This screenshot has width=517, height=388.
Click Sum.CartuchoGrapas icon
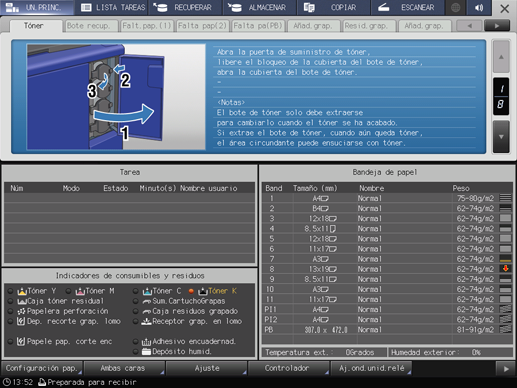point(147,301)
